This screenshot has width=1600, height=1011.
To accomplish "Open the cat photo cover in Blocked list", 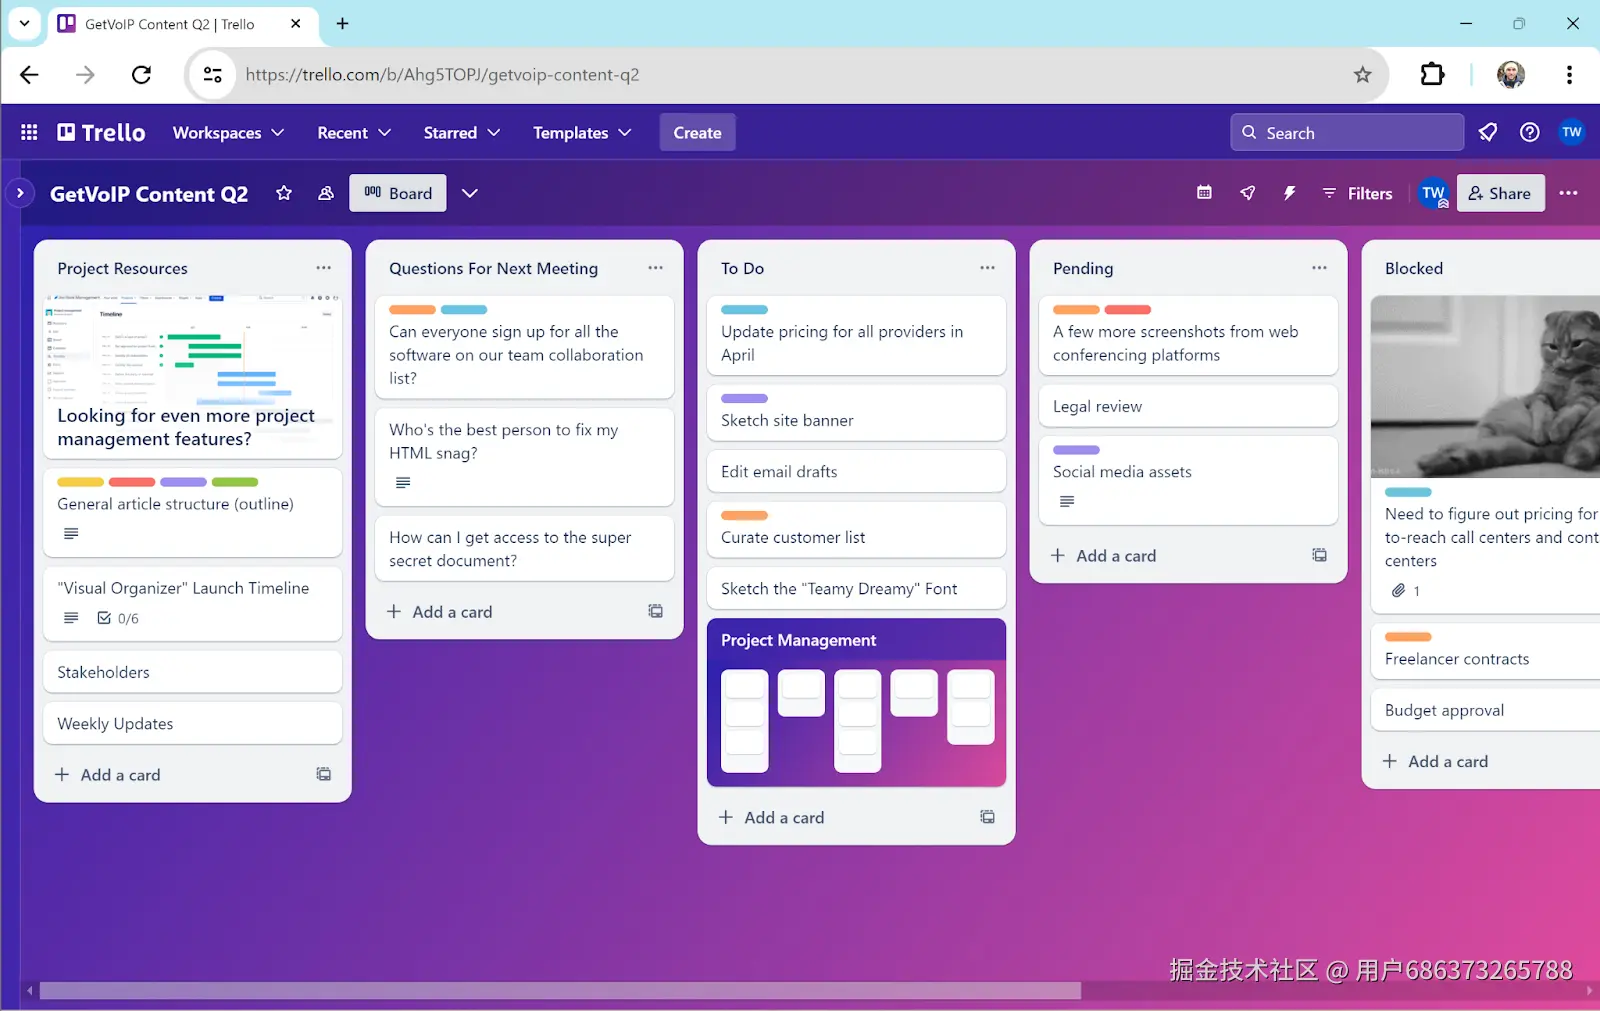I will 1485,386.
